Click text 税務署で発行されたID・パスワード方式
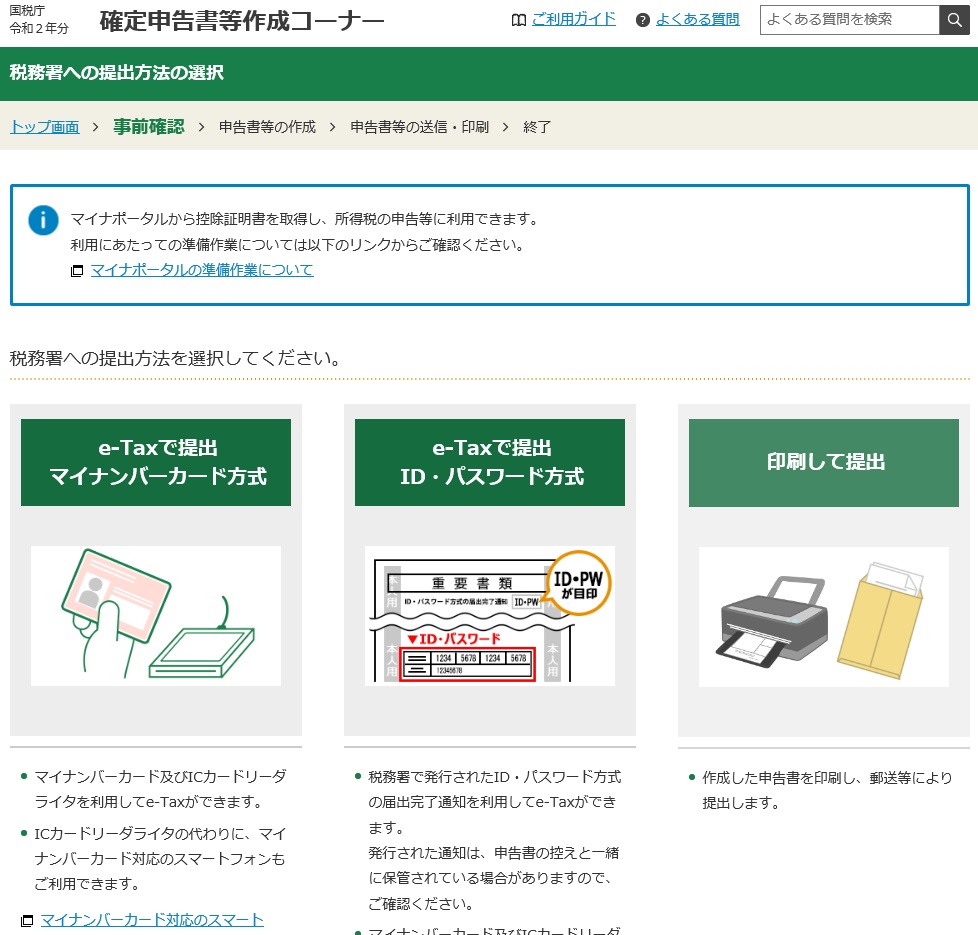 coord(495,777)
